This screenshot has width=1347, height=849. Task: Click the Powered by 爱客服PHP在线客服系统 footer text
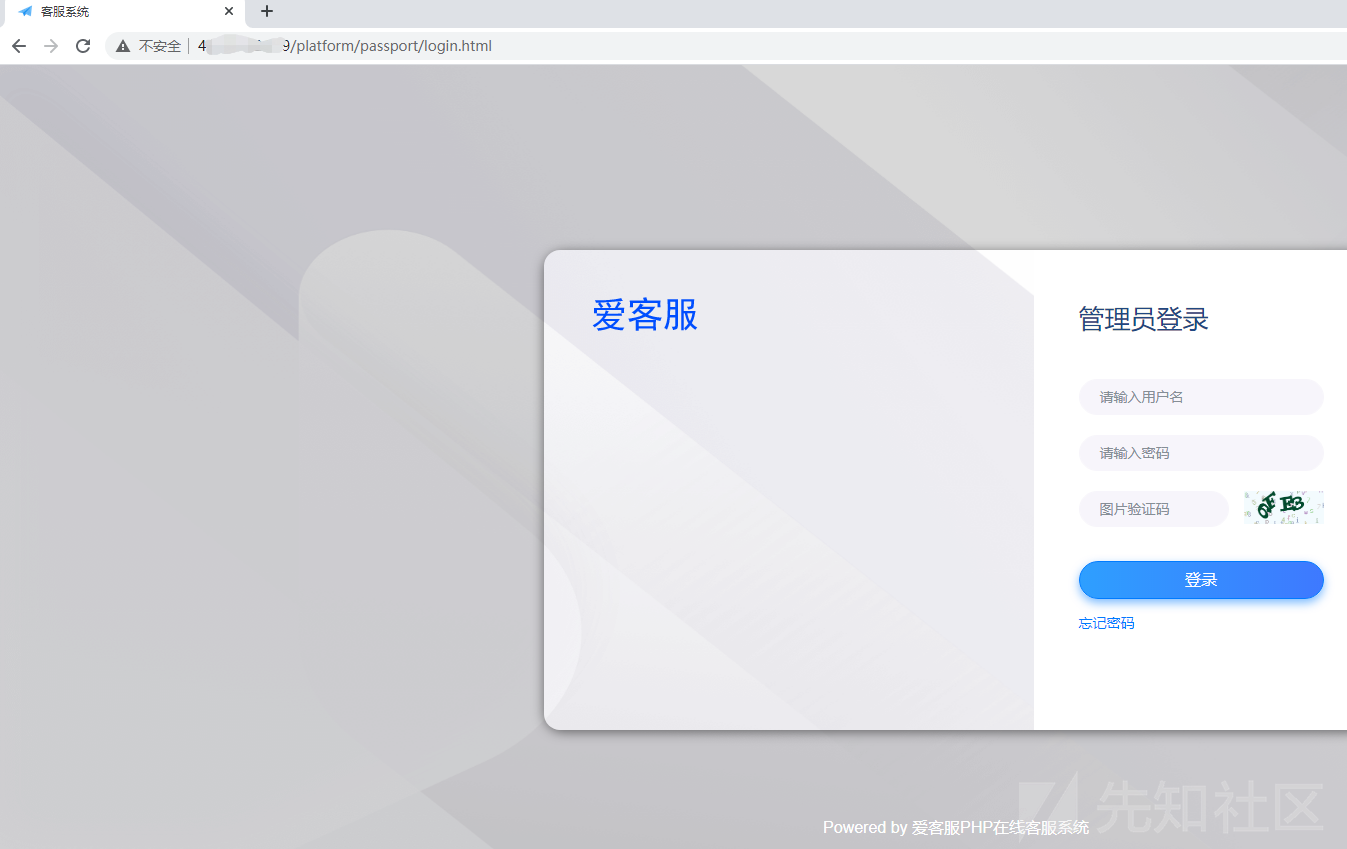956,827
